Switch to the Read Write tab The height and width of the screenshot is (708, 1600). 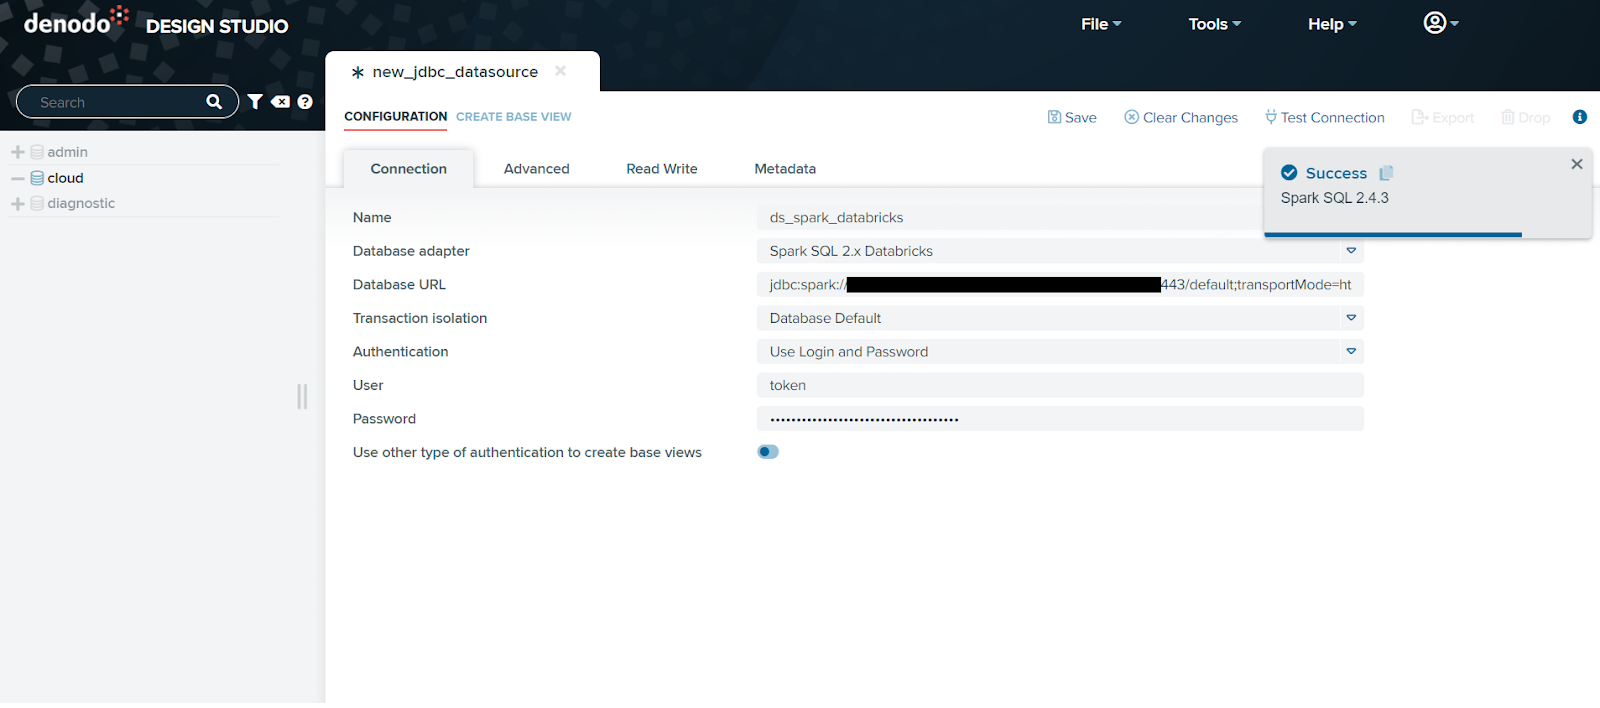click(x=662, y=169)
